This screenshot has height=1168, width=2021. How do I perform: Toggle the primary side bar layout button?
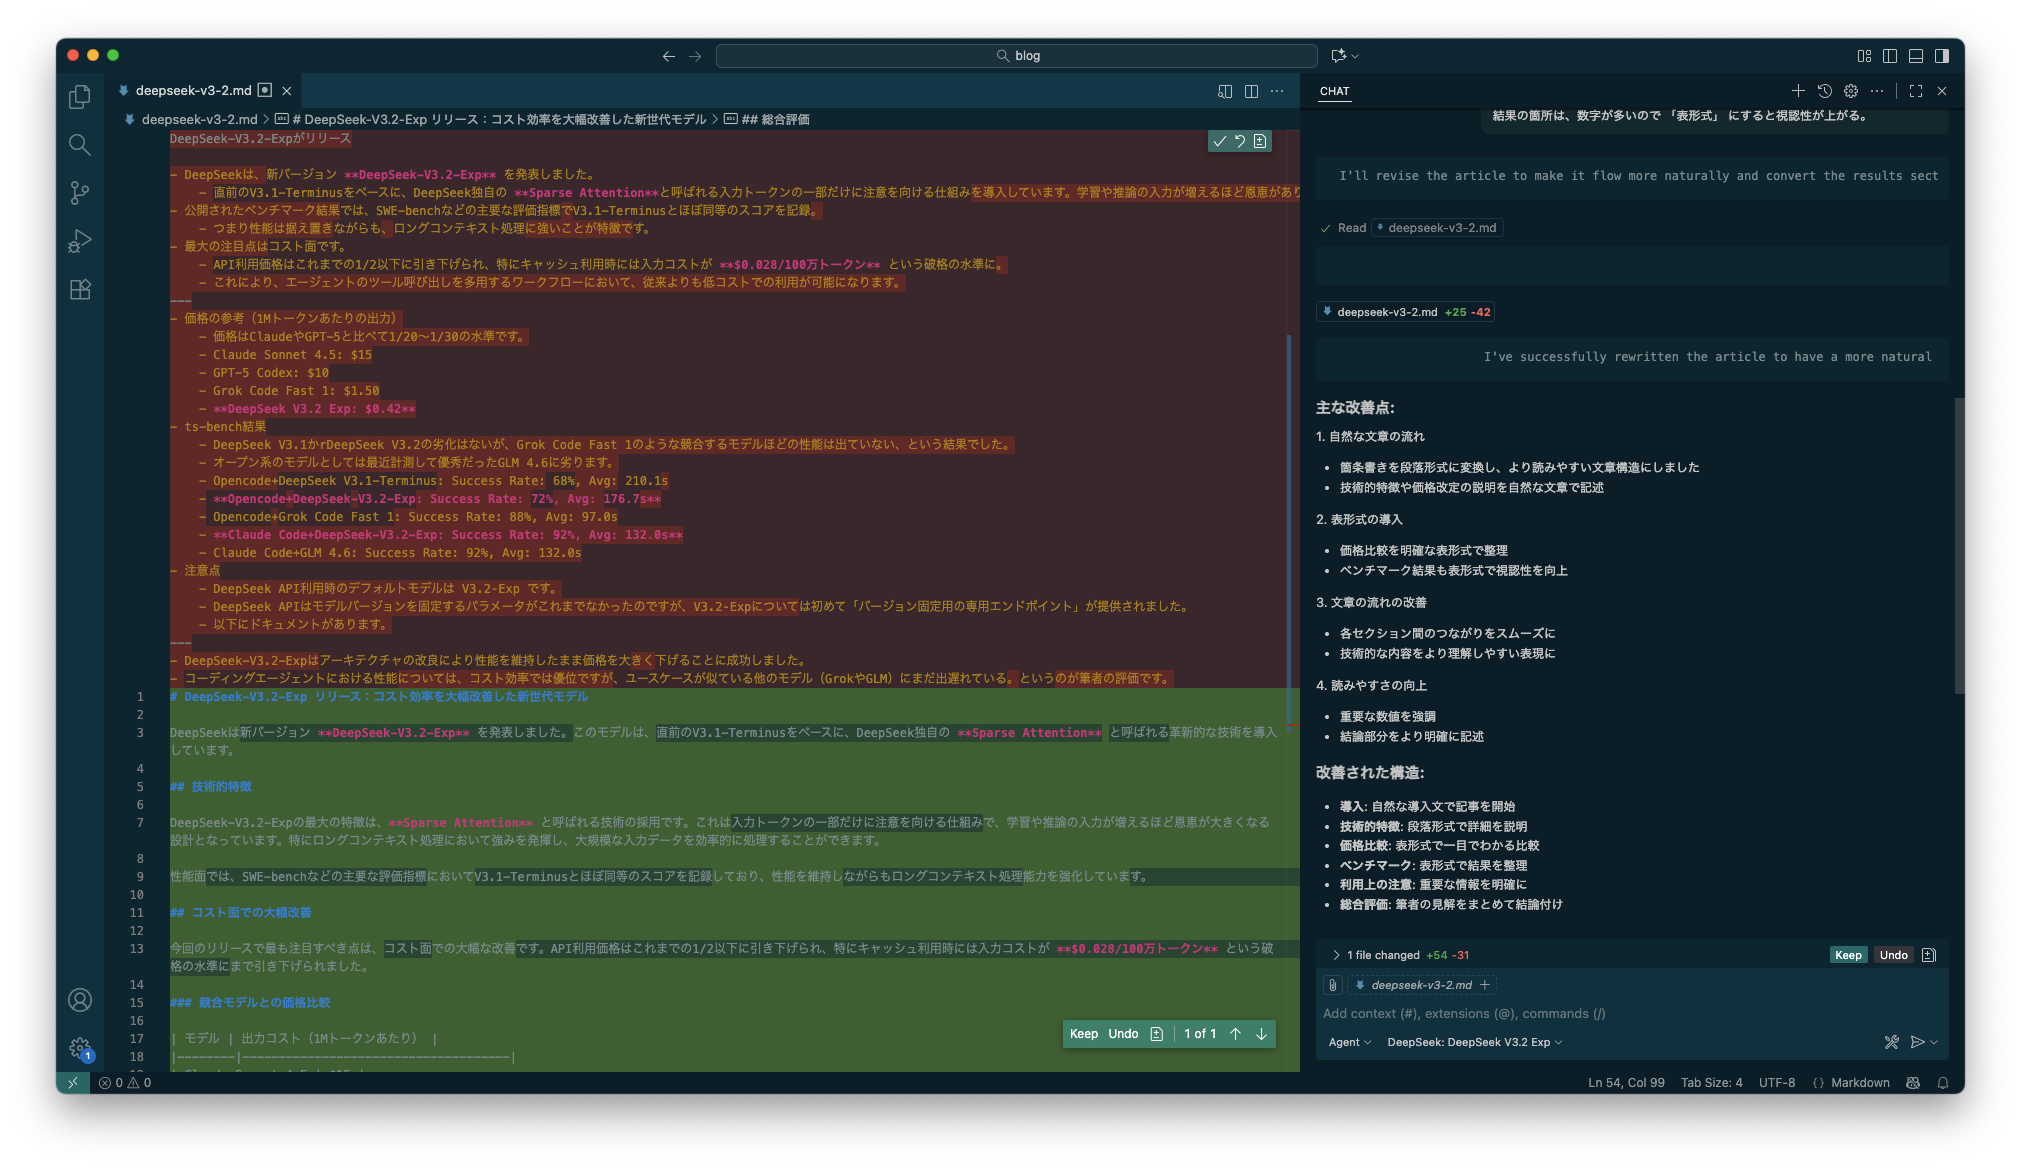[x=1889, y=56]
